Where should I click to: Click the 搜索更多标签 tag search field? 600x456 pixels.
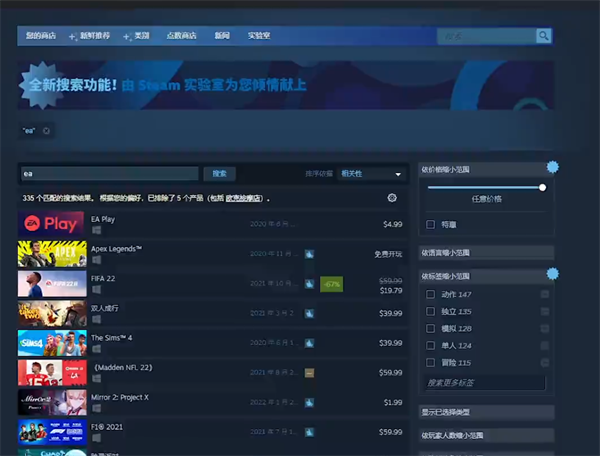[485, 383]
